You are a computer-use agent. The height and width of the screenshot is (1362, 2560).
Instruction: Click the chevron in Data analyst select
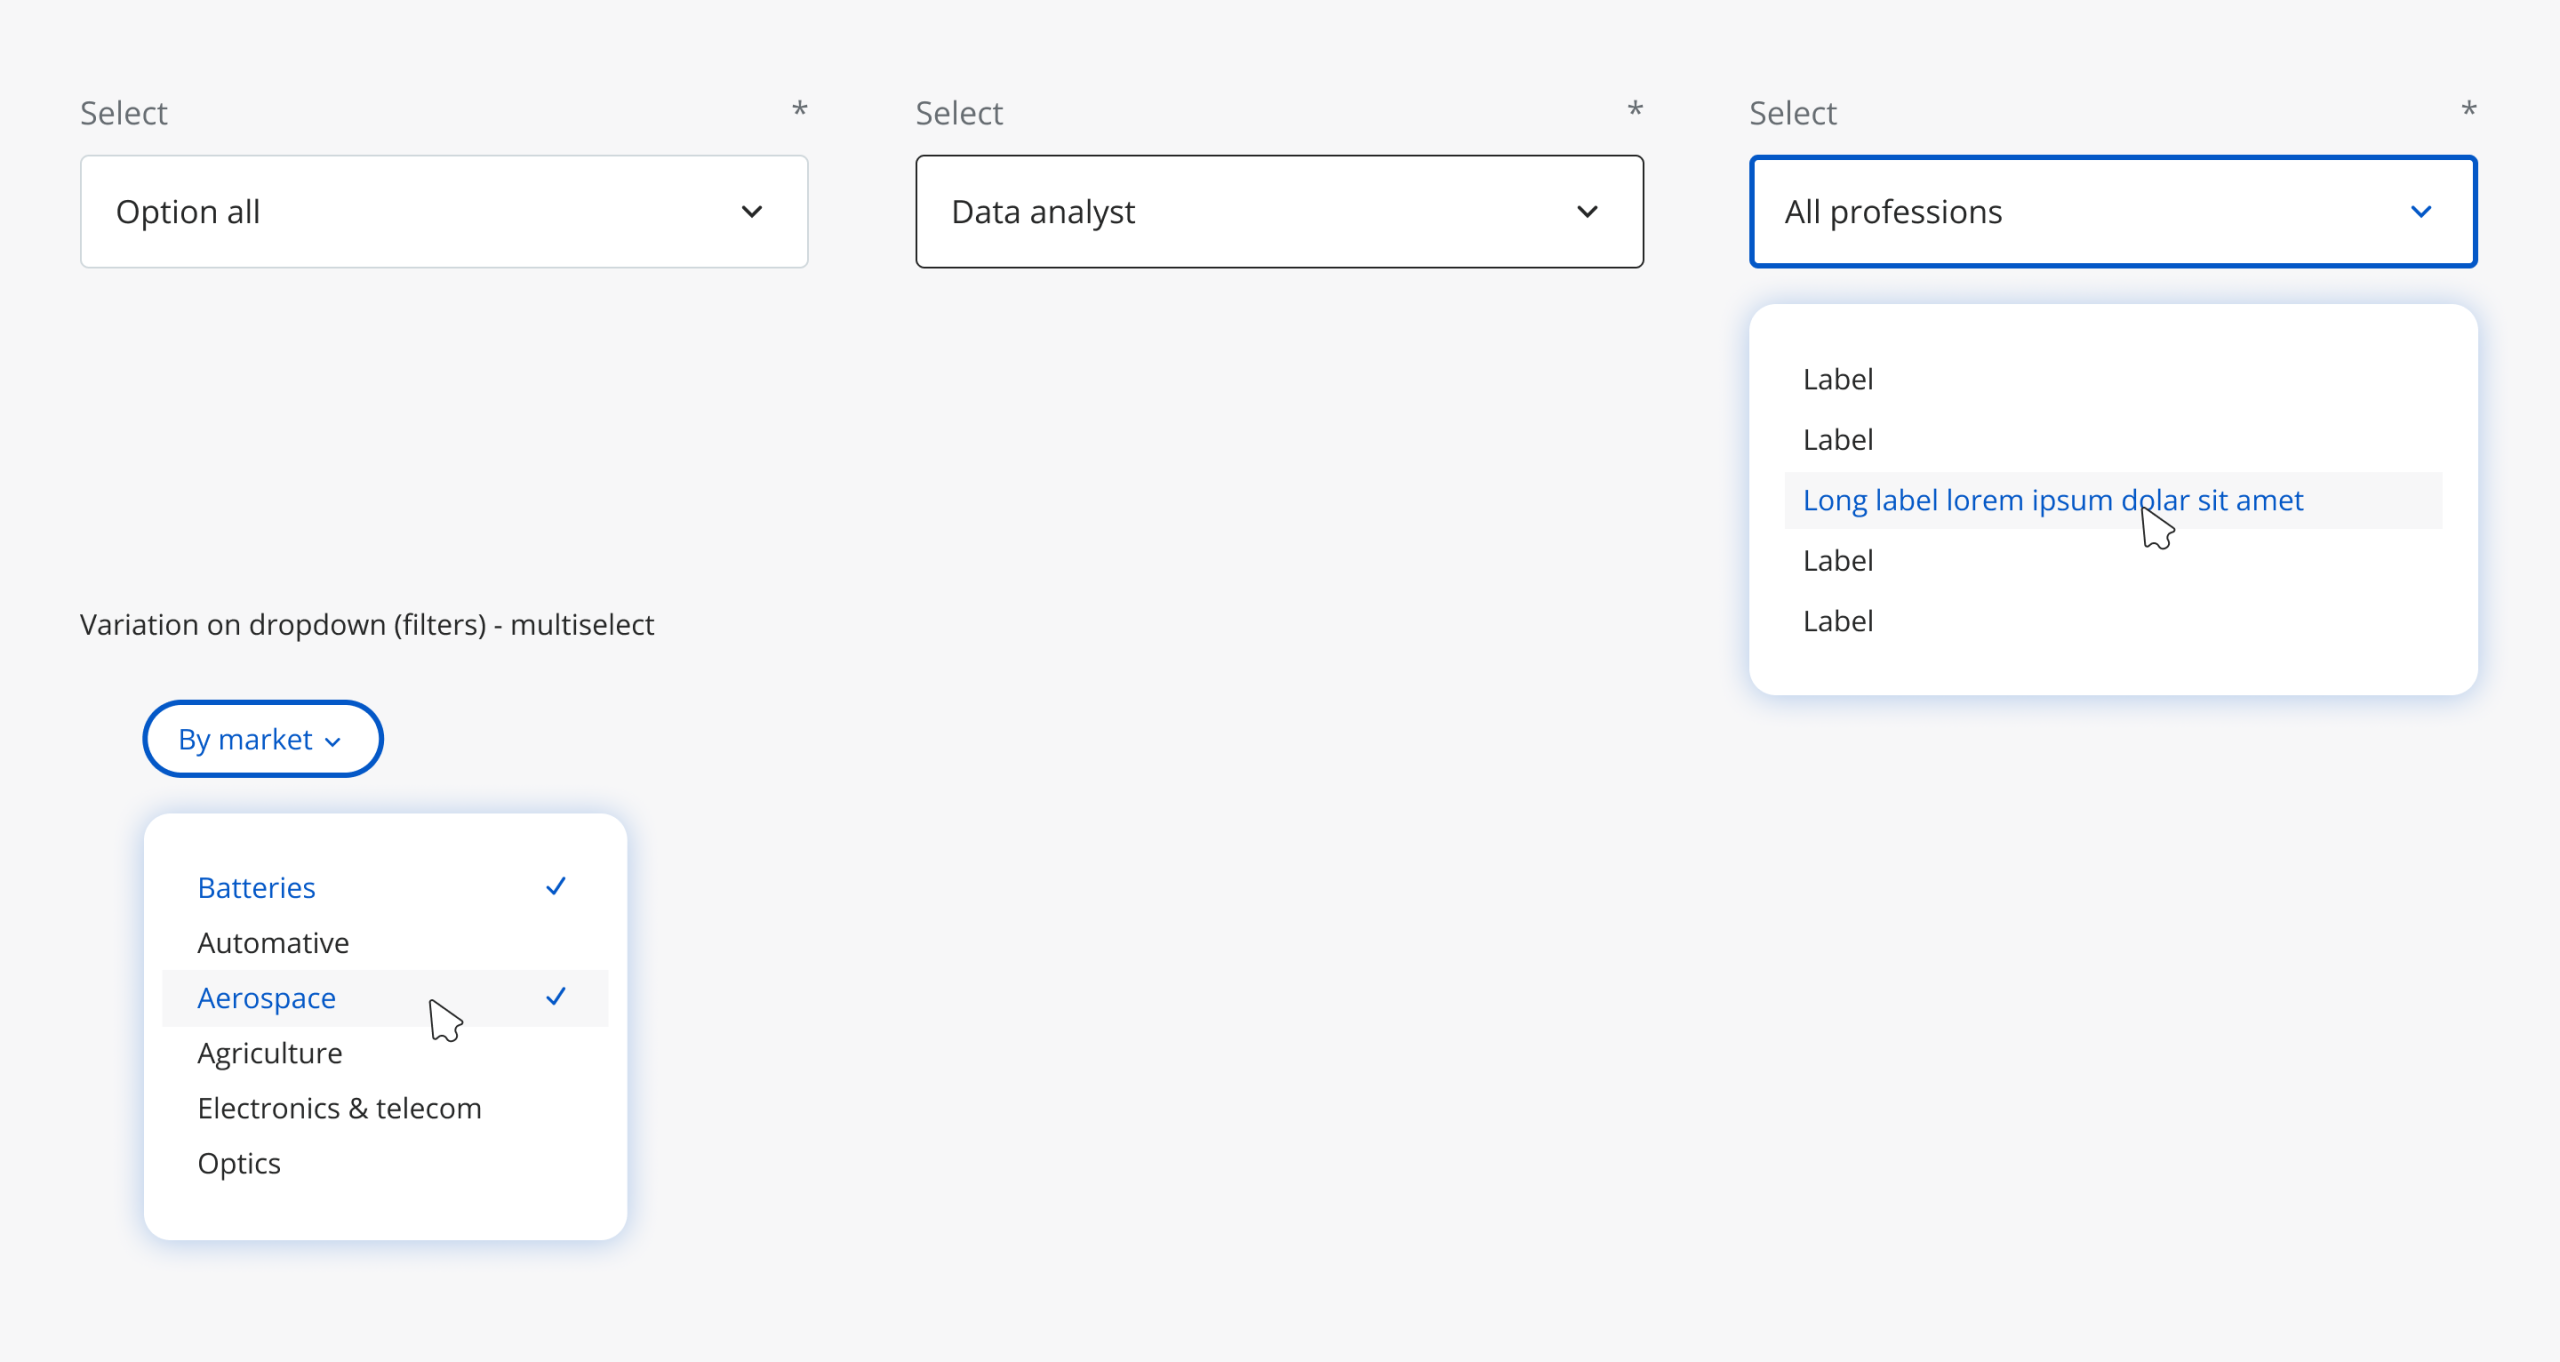point(1587,212)
